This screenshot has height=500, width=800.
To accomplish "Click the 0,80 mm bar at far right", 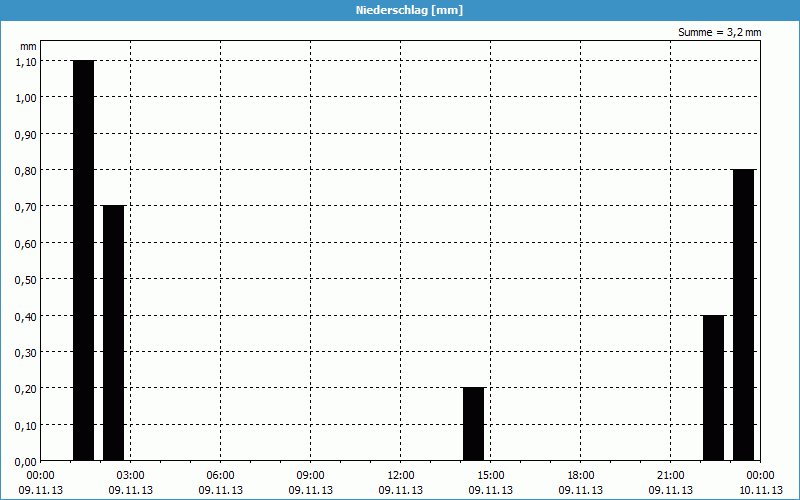I will [x=743, y=314].
